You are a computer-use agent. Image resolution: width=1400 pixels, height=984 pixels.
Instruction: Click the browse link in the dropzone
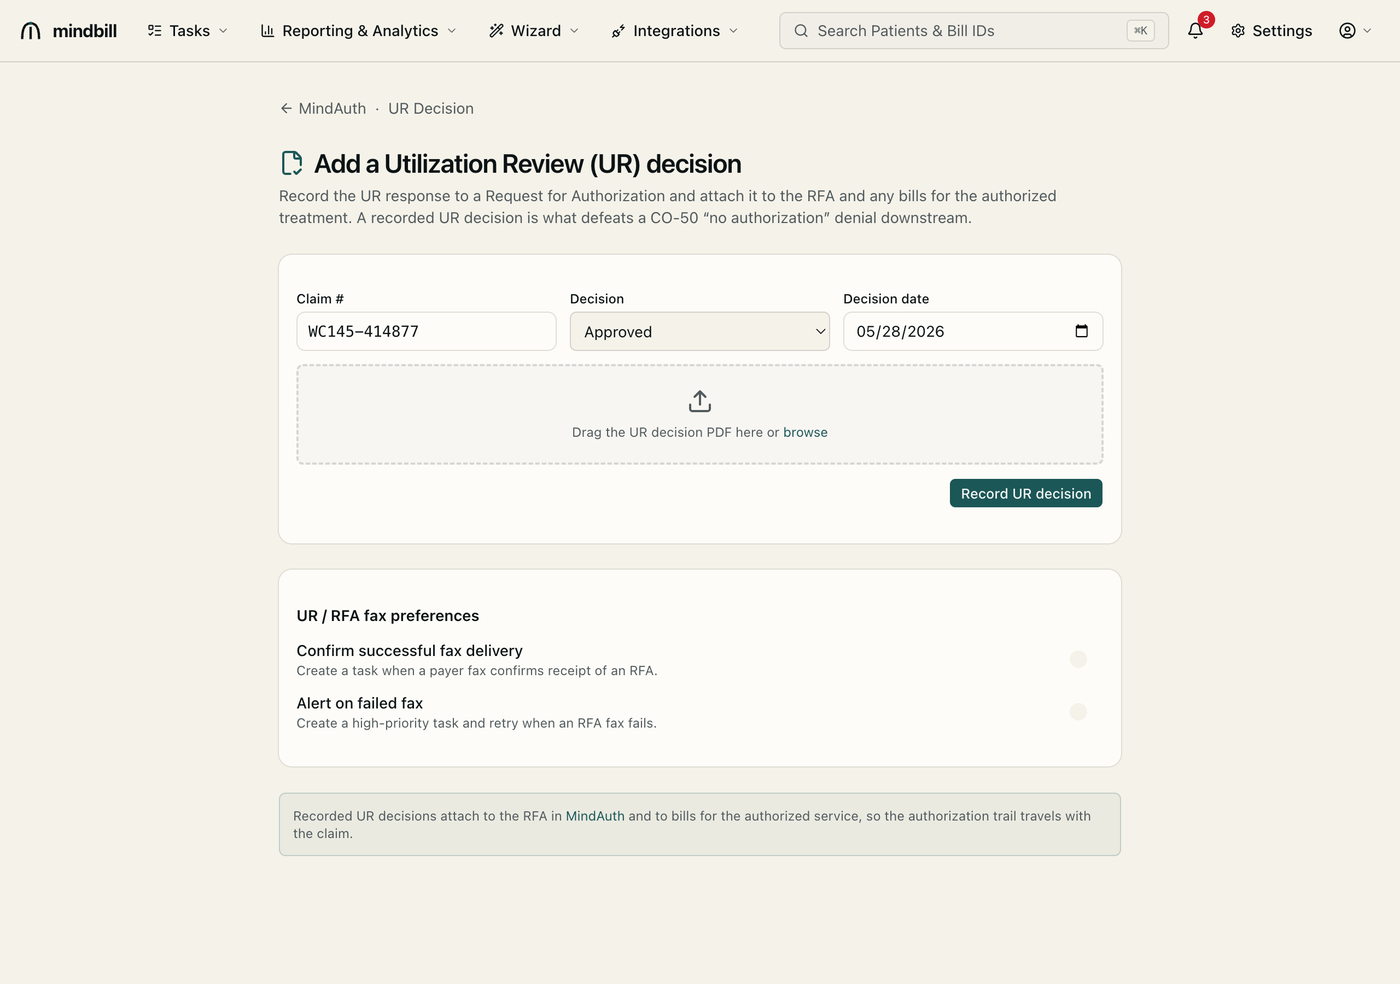tap(805, 432)
